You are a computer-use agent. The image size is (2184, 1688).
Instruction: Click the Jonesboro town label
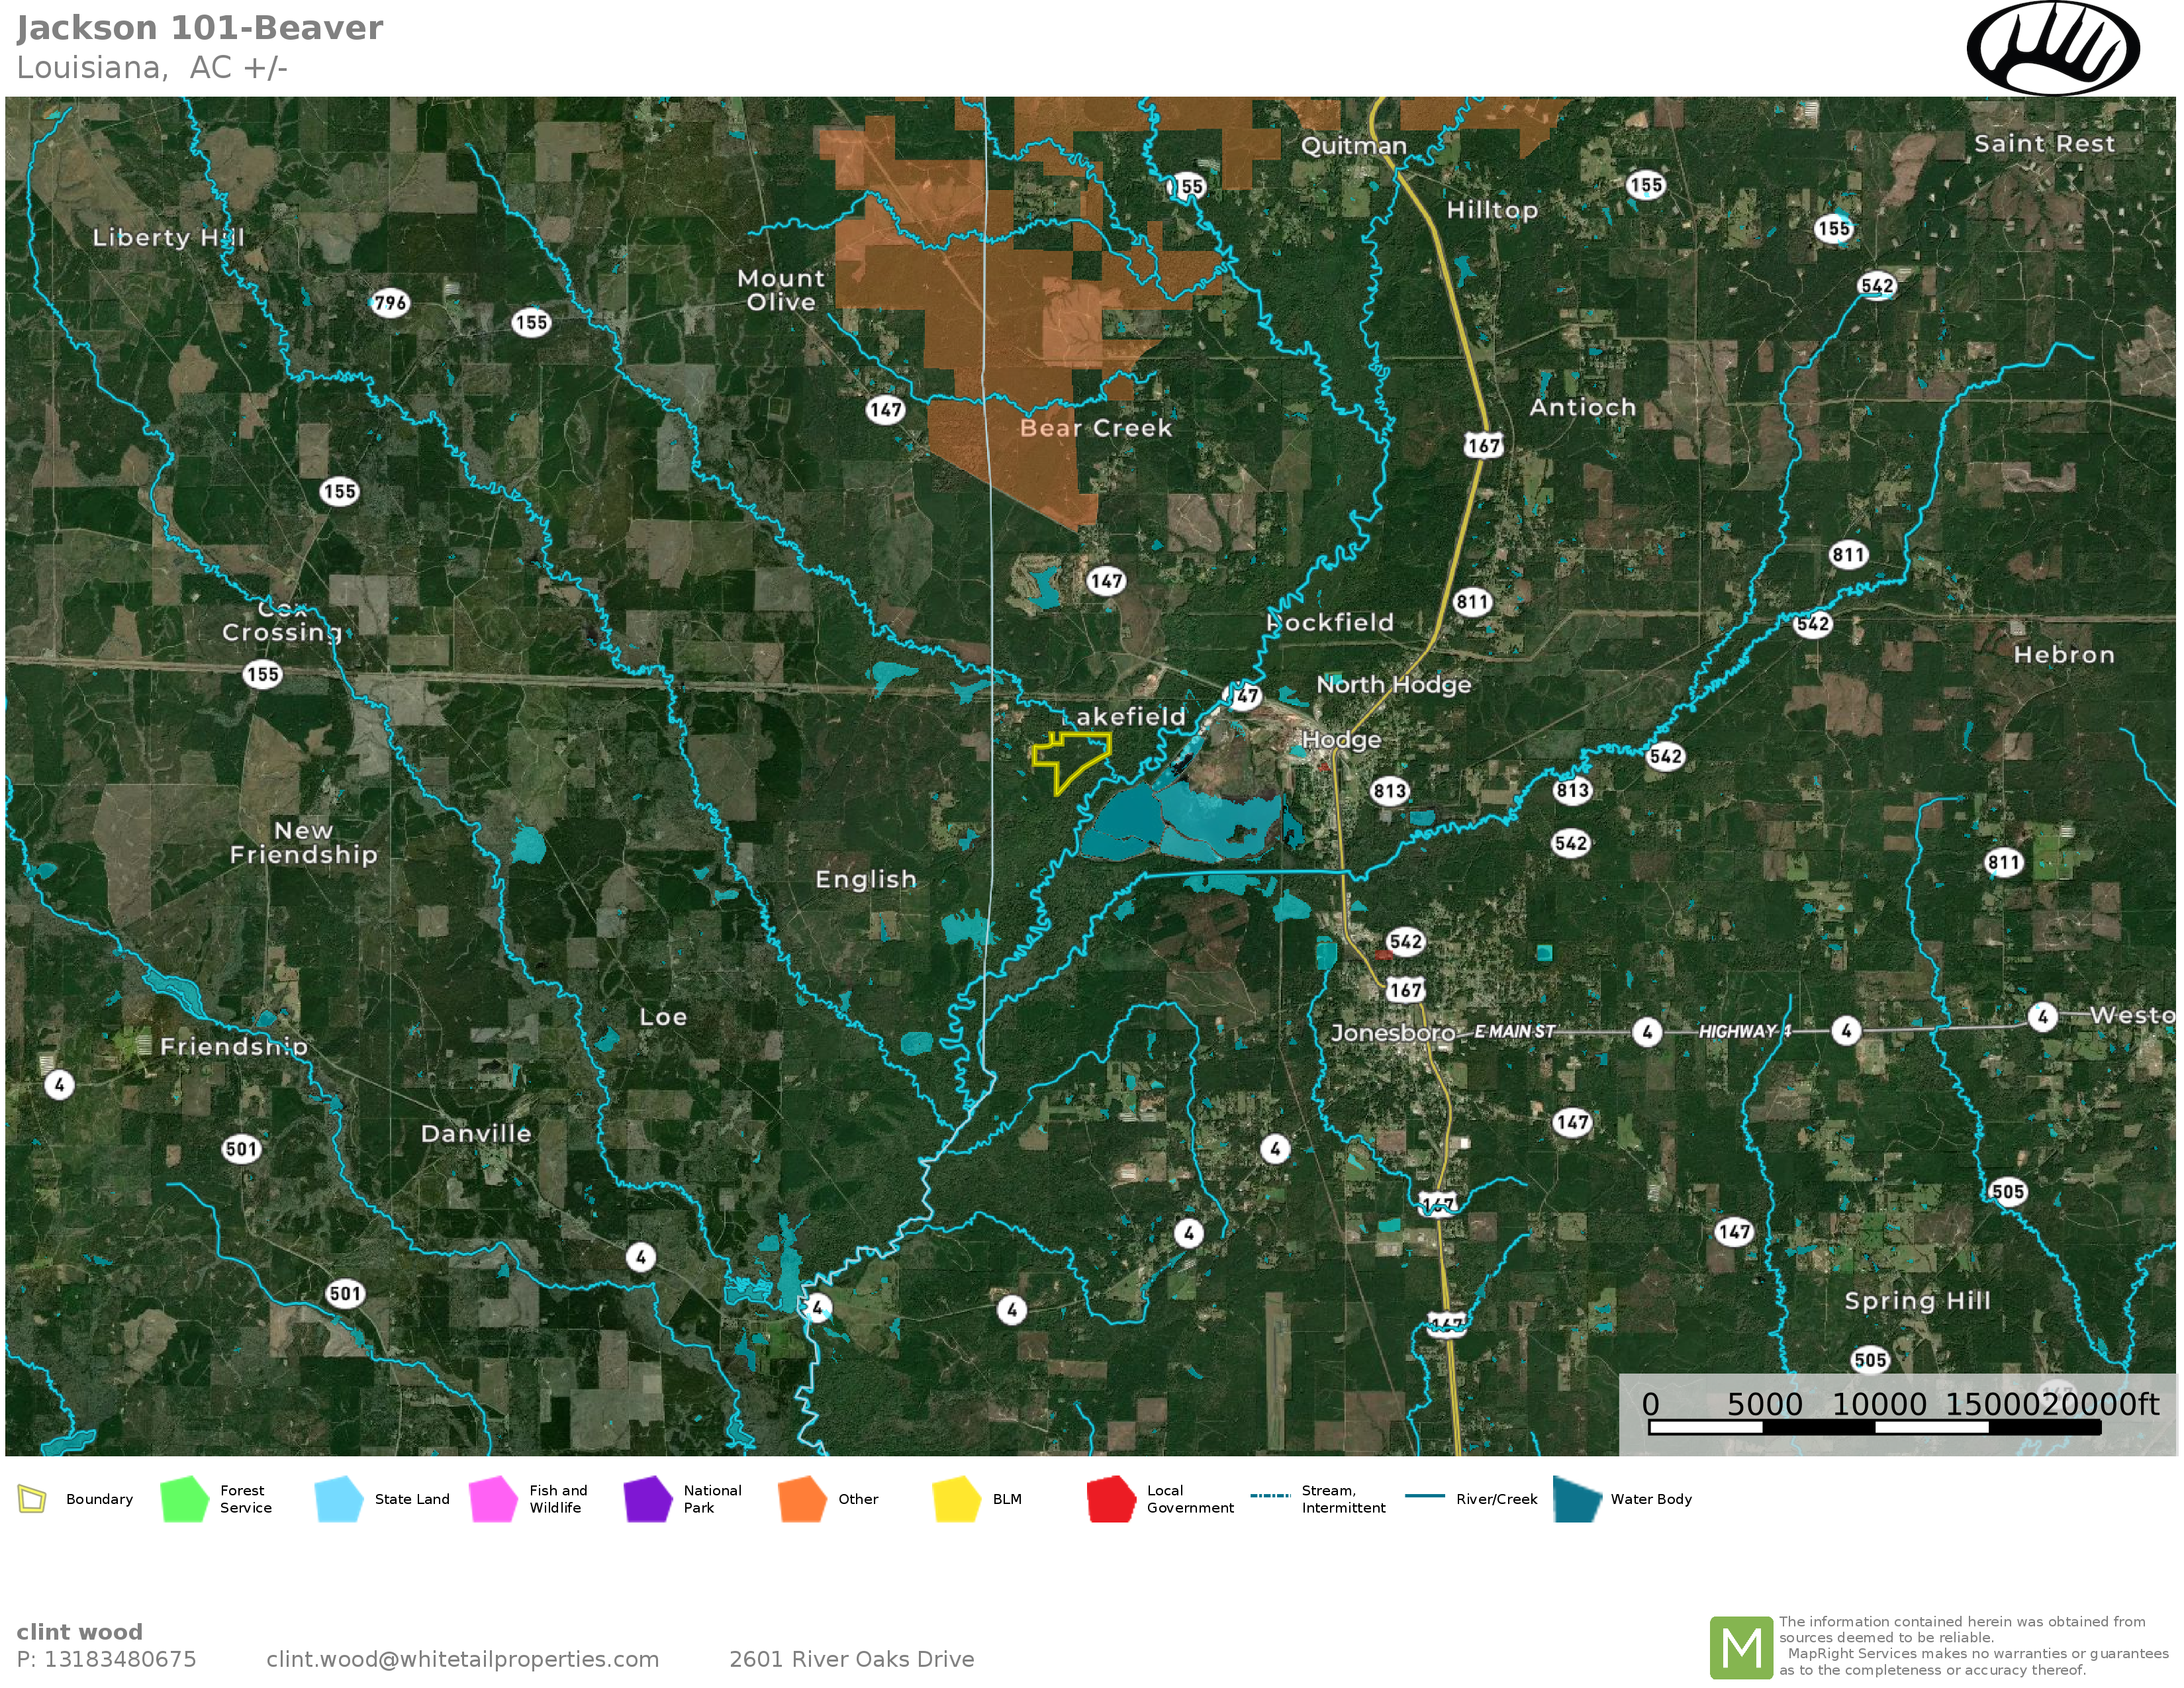tap(1392, 1033)
